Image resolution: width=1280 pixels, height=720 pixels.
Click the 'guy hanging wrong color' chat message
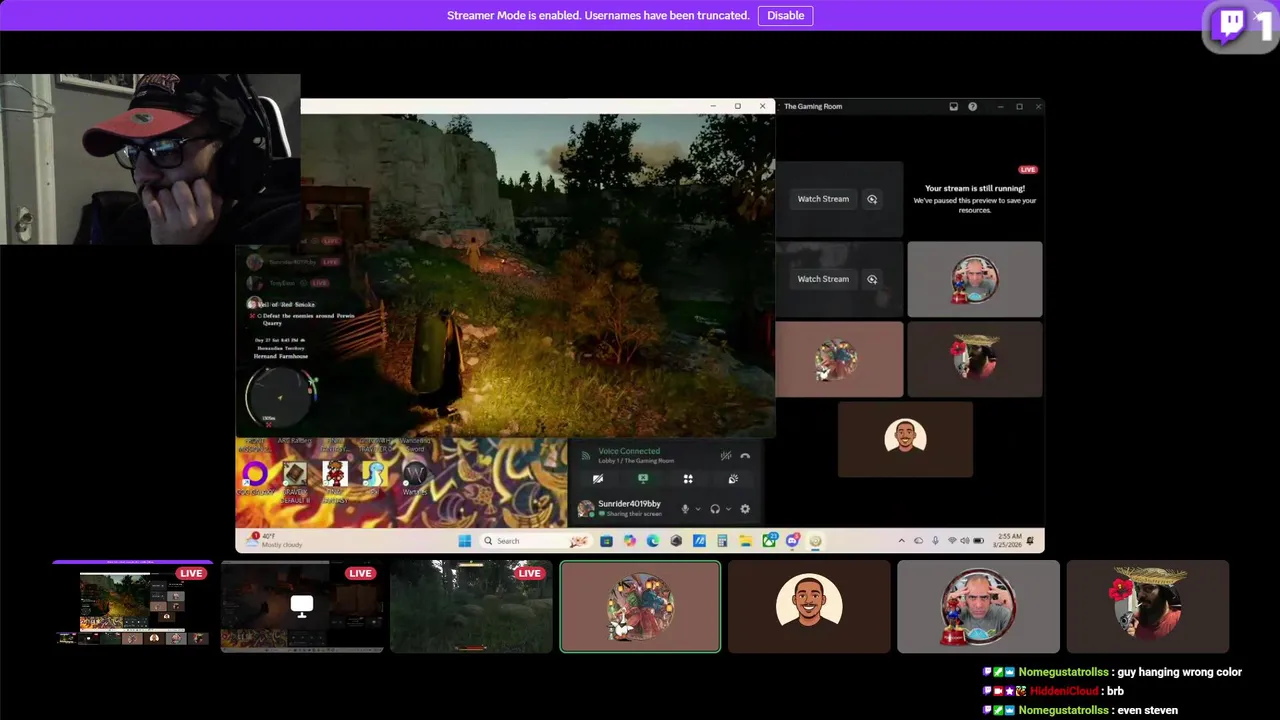1179,672
